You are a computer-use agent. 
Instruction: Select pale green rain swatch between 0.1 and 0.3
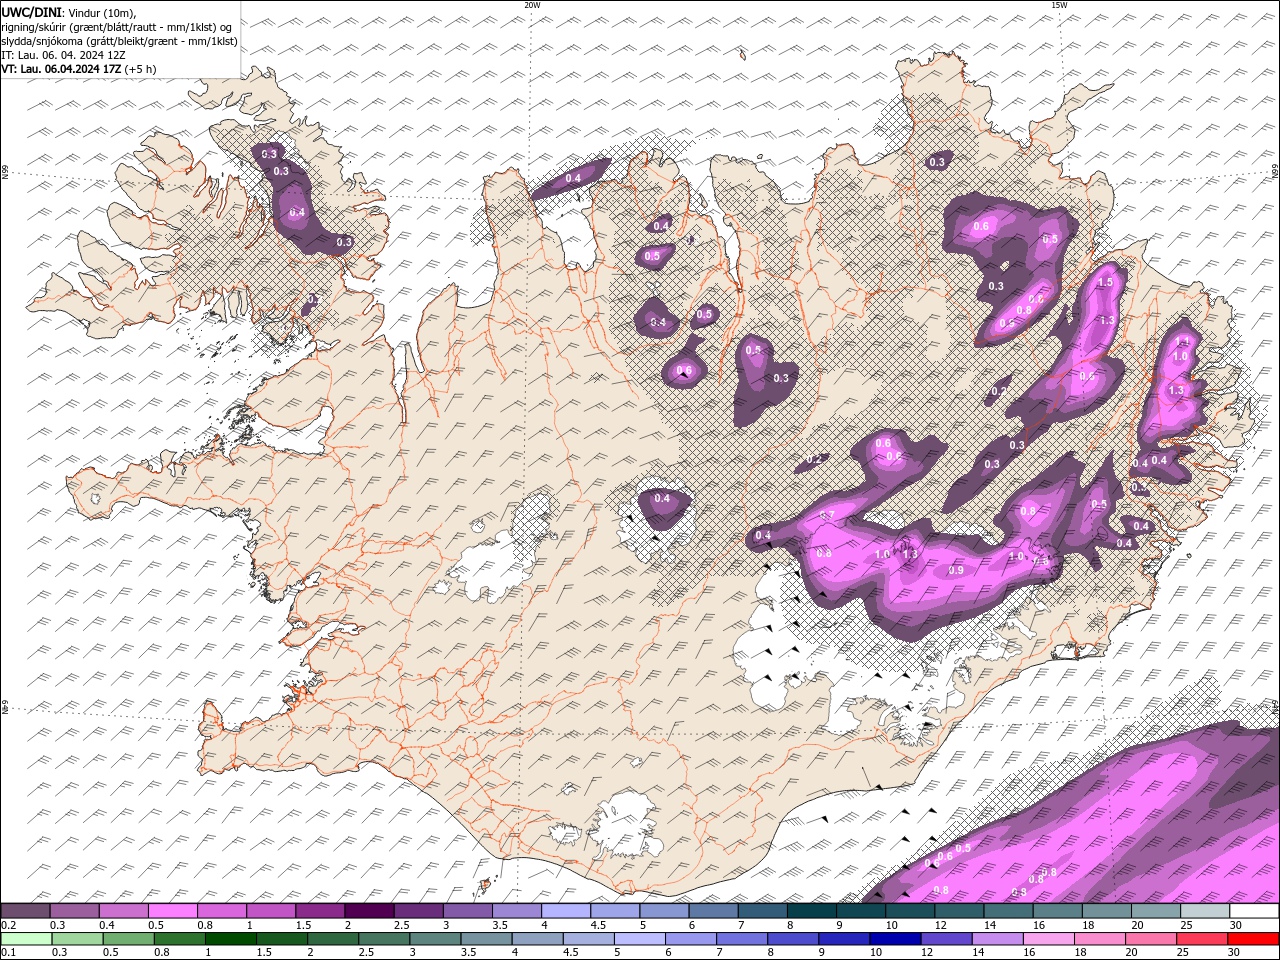(25, 939)
